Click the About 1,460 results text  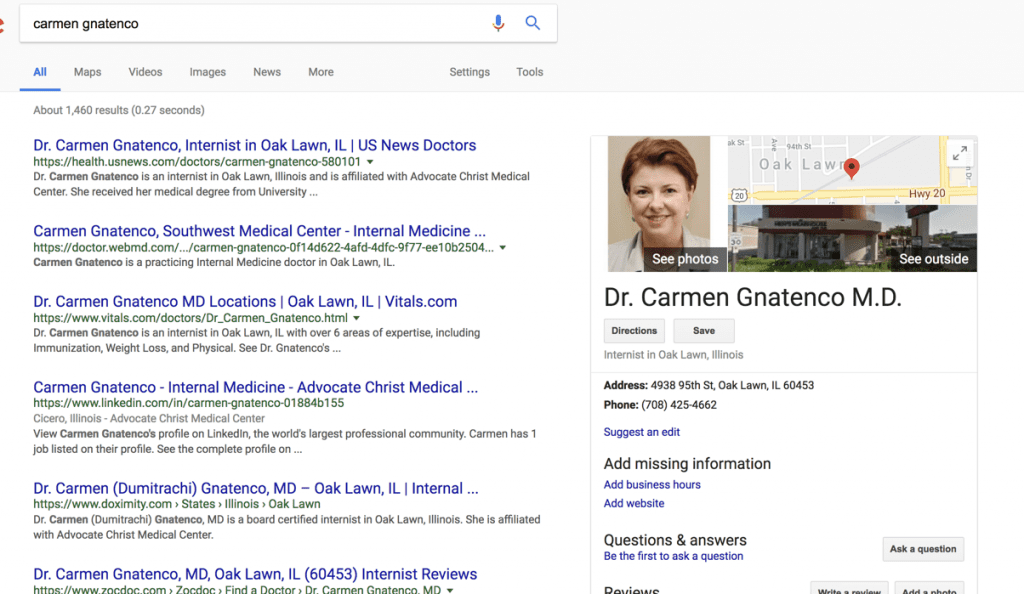click(x=119, y=110)
